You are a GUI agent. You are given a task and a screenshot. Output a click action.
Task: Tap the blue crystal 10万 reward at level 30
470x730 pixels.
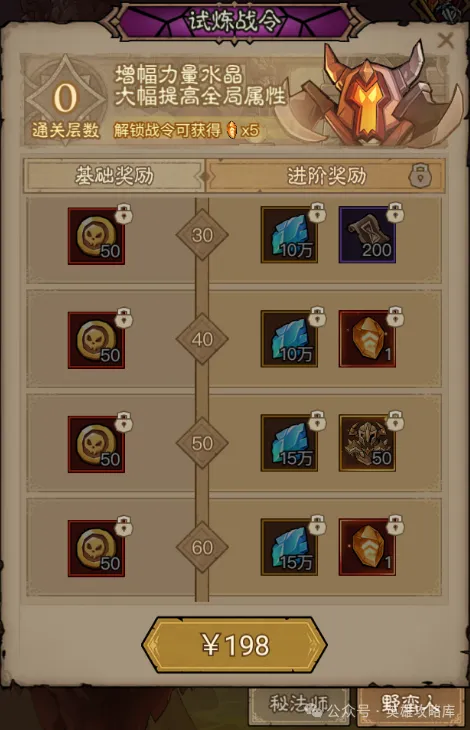[289, 235]
